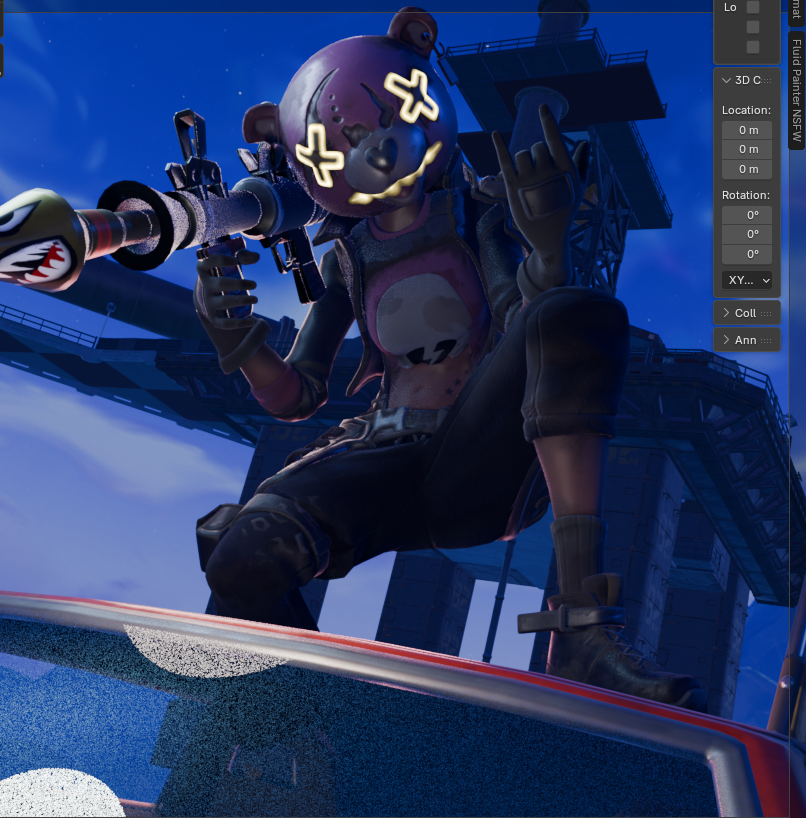Toggle the lowest checkbox under Lo
Viewport: 806px width, 818px height.
pos(753,47)
